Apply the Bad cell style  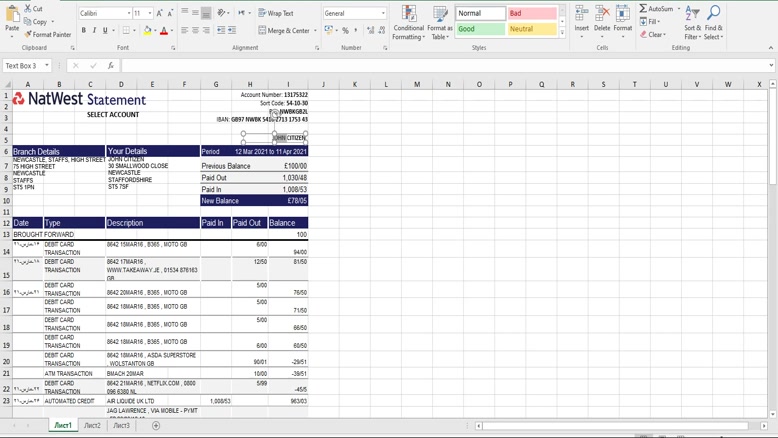point(532,13)
